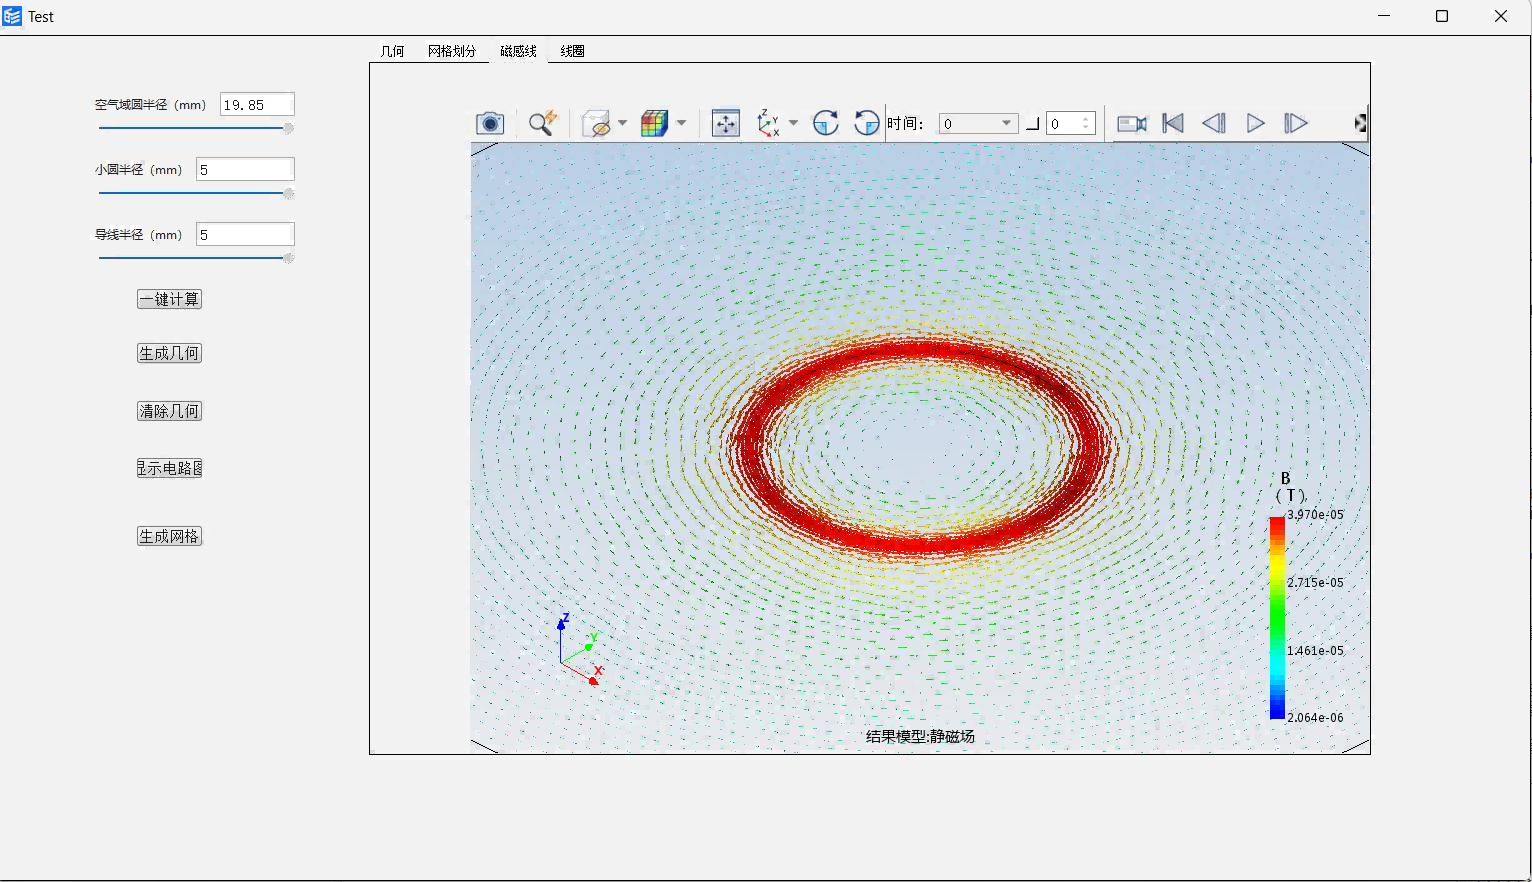The height and width of the screenshot is (882, 1532).
Task: Click the camera snapshot icon
Action: (x=490, y=123)
